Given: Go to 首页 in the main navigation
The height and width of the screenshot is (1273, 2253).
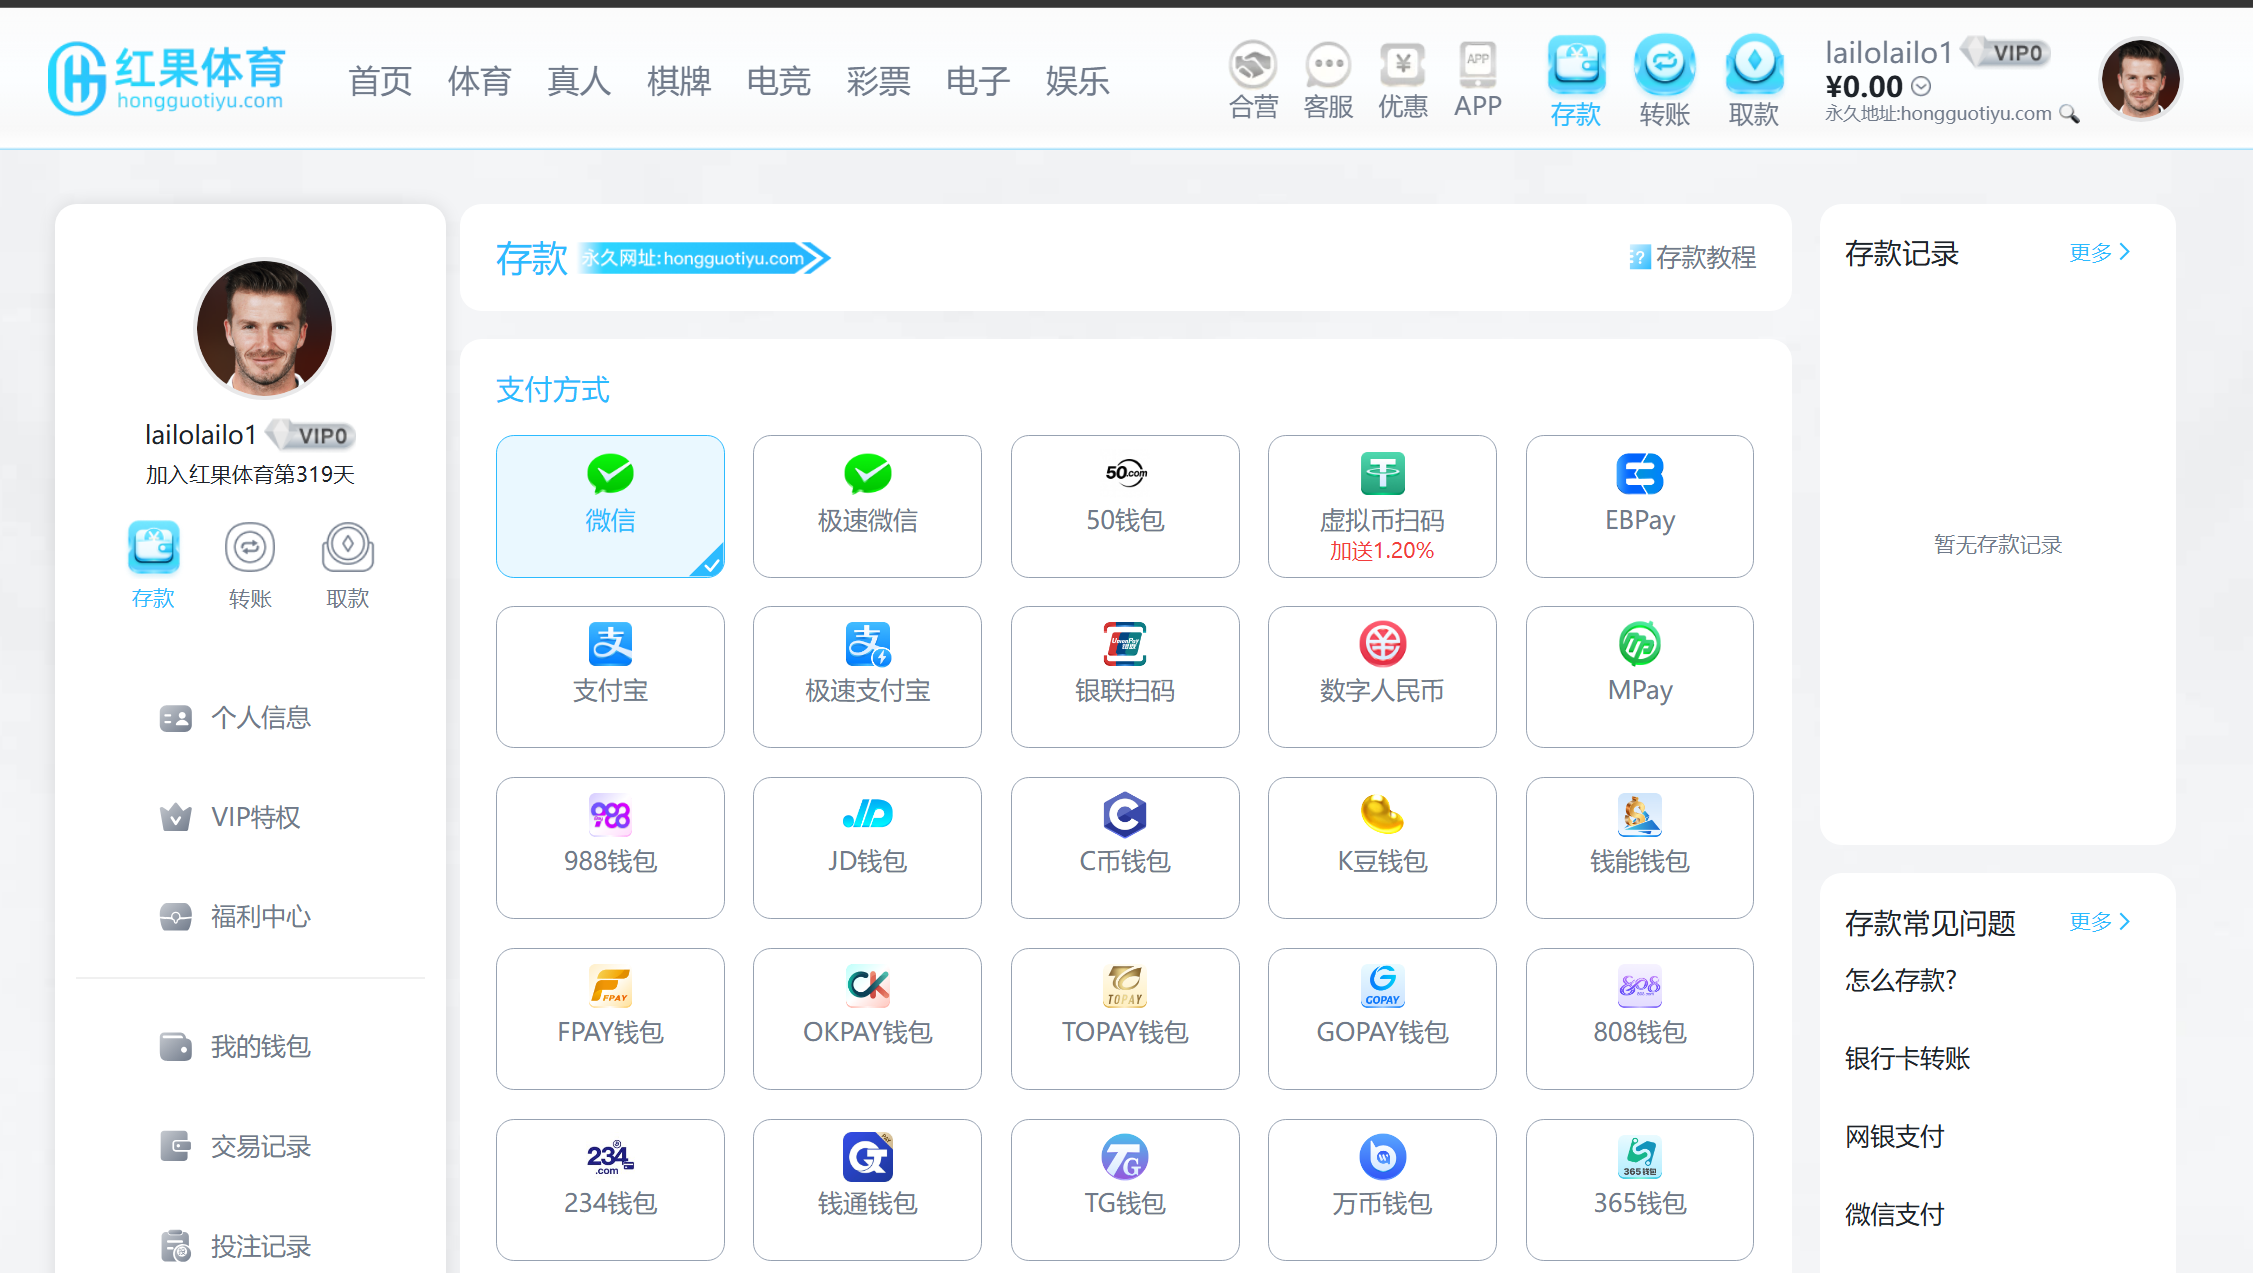Looking at the screenshot, I should coord(380,81).
